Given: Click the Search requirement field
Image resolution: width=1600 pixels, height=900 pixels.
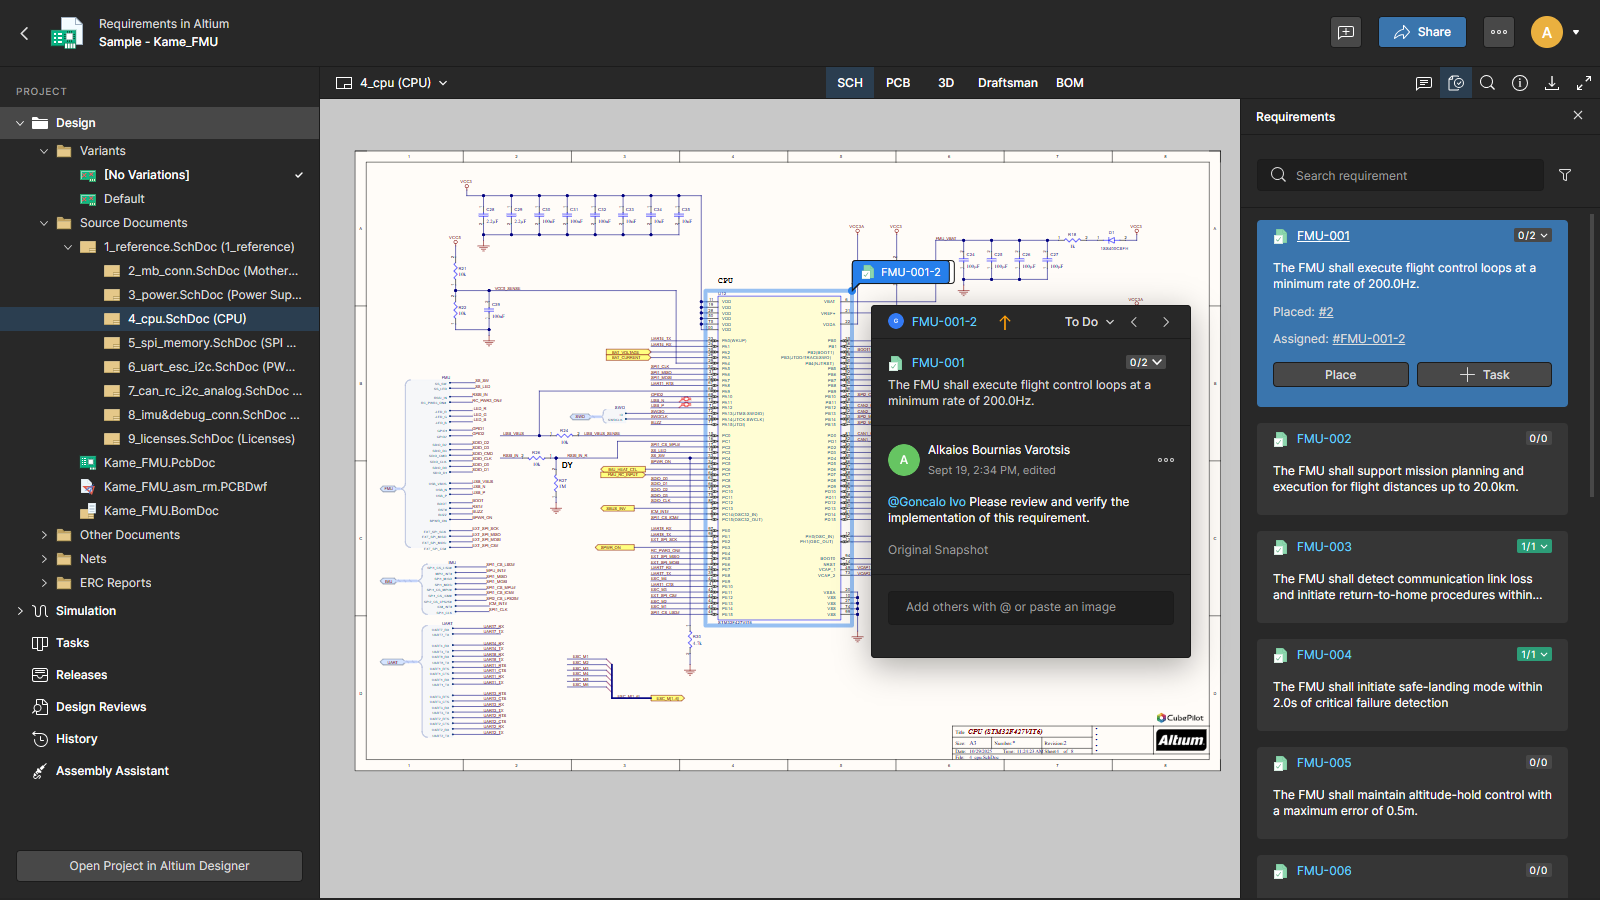Looking at the screenshot, I should tap(1400, 175).
